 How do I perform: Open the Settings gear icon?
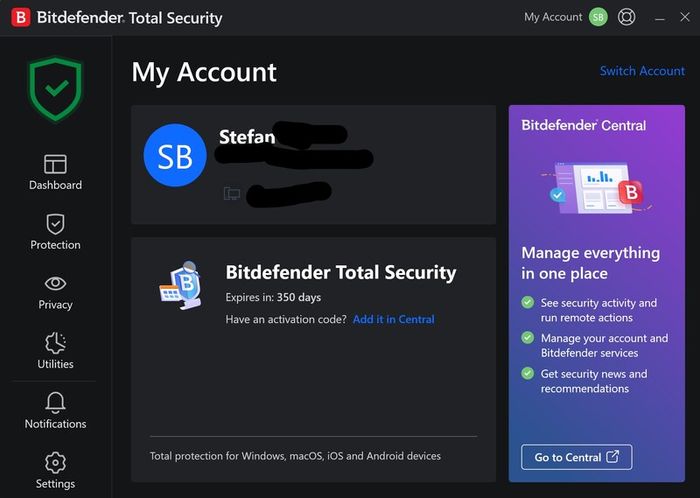55,463
